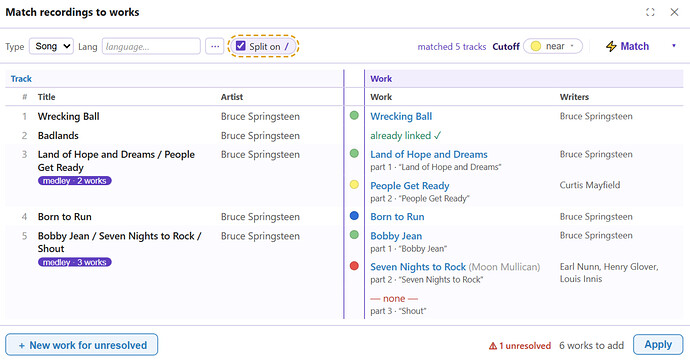Click the yellow cutoff color dot
This screenshot has width=690, height=360.
(536, 46)
